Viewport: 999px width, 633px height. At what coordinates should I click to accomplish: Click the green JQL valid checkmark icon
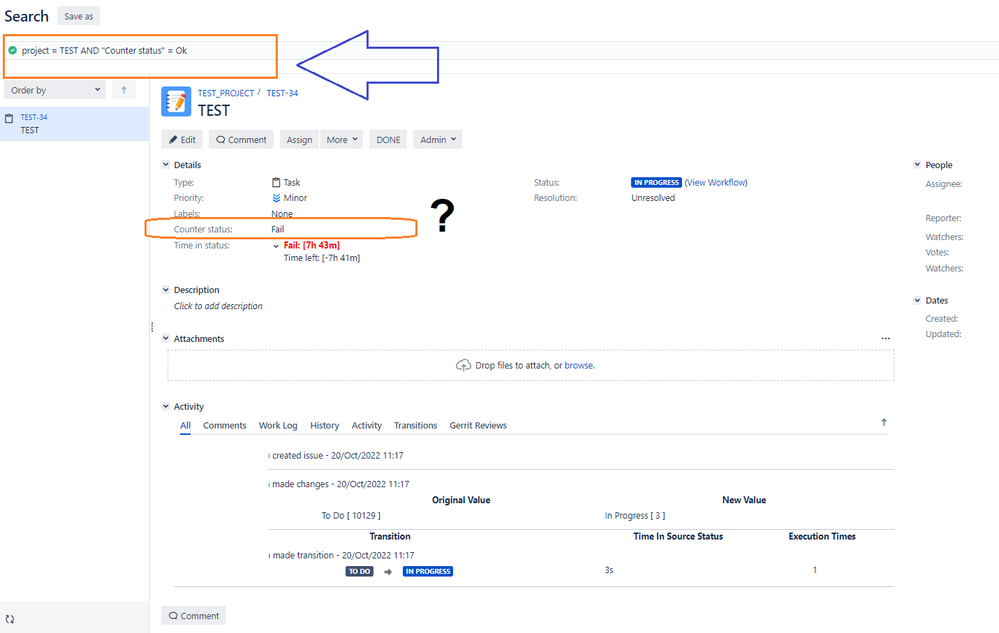pos(13,50)
